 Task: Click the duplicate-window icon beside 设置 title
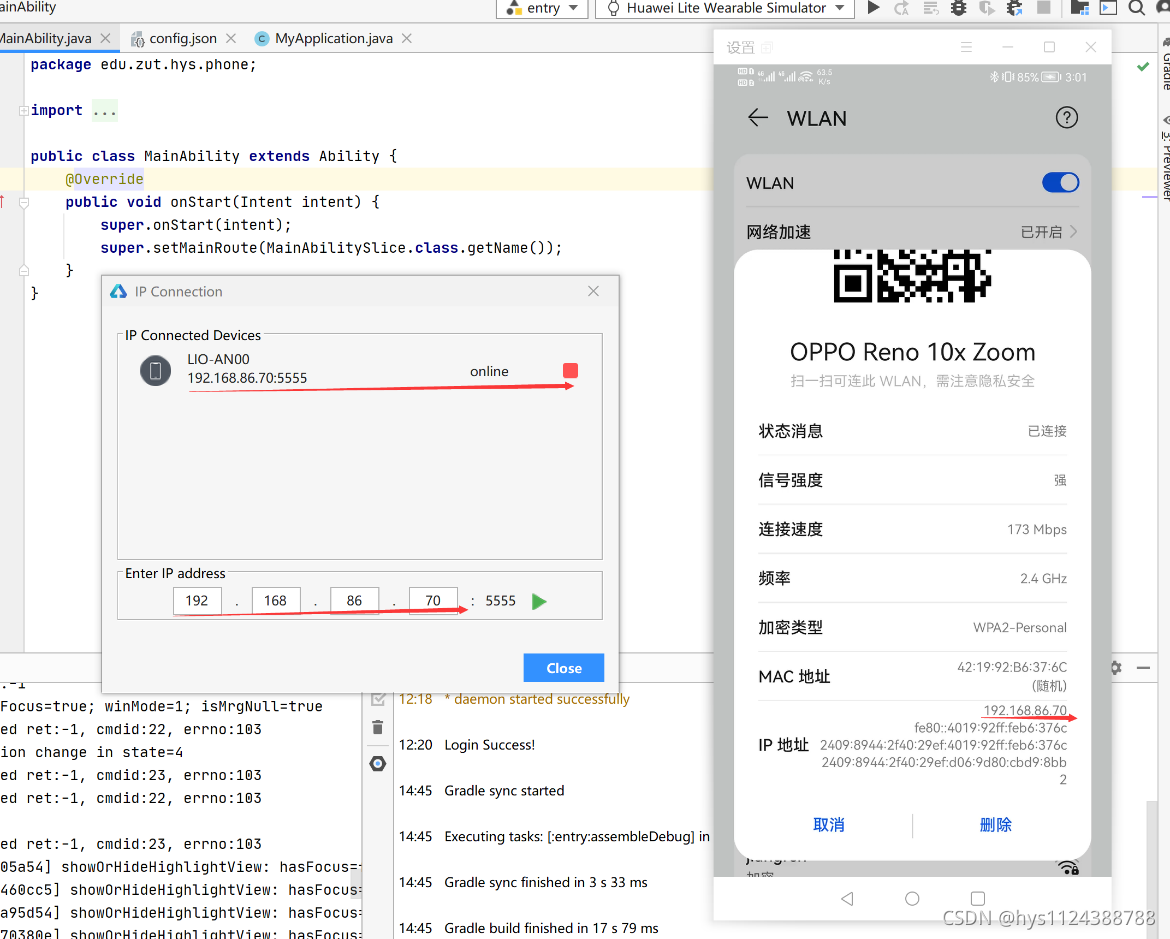(767, 48)
